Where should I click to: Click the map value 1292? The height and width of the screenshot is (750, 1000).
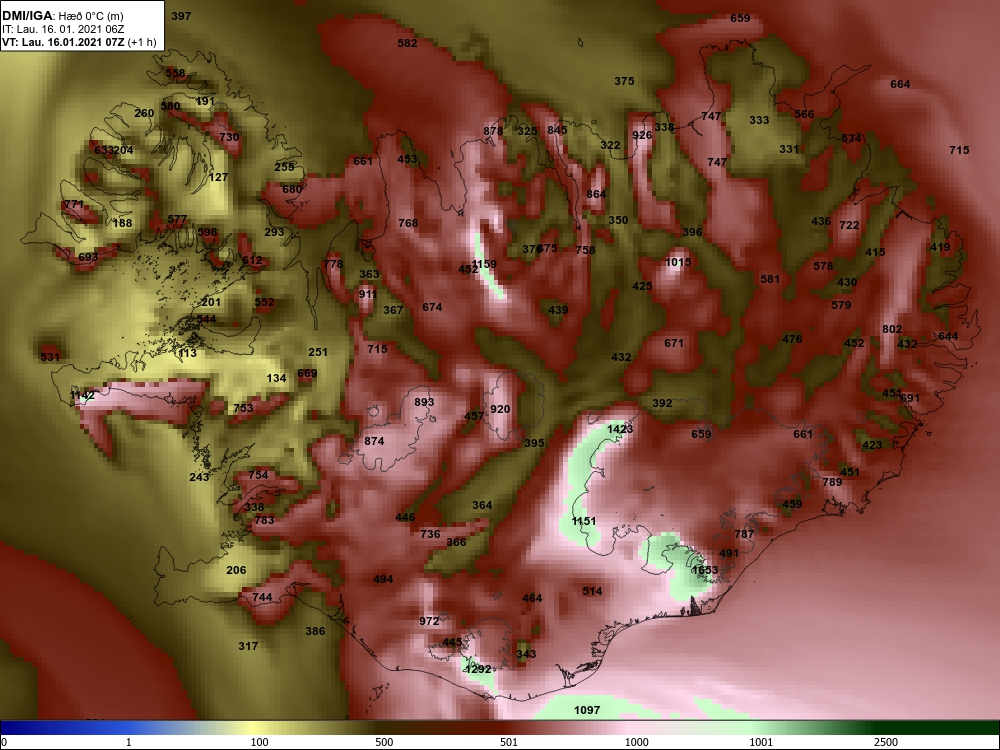point(478,669)
